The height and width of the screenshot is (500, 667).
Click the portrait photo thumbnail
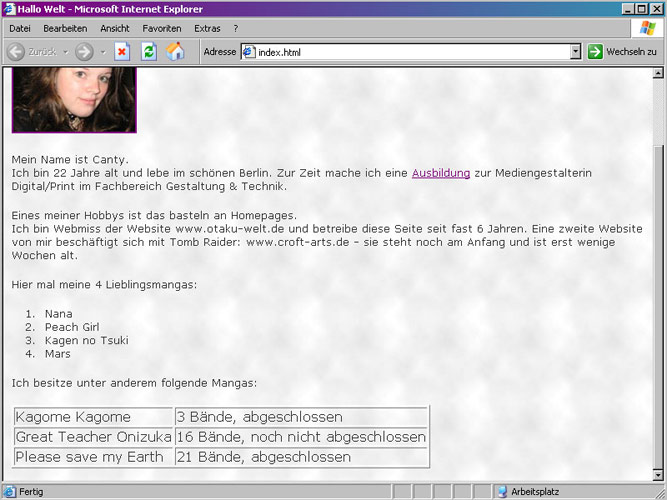(74, 100)
